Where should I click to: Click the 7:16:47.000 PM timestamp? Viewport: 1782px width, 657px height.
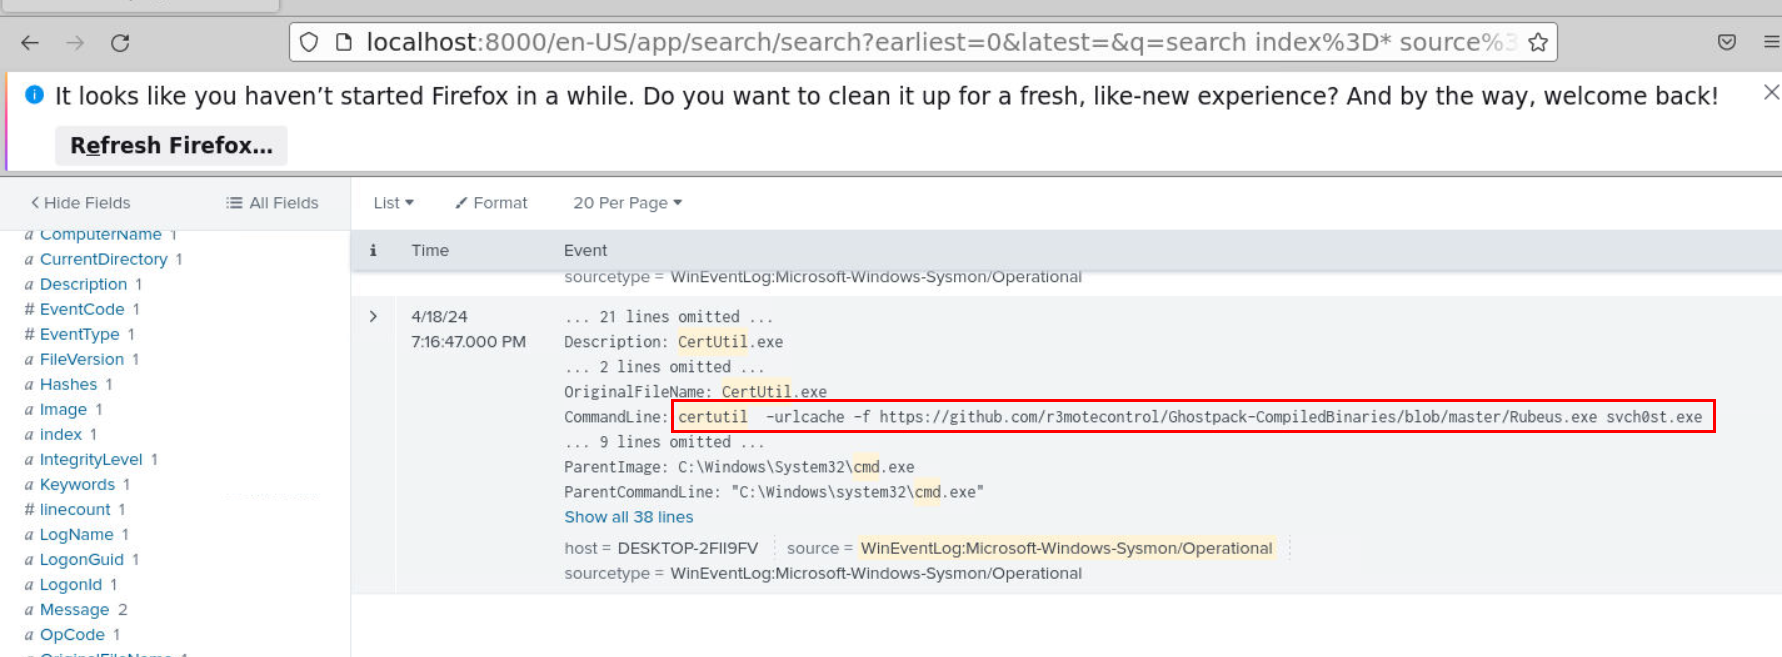pyautogui.click(x=468, y=342)
